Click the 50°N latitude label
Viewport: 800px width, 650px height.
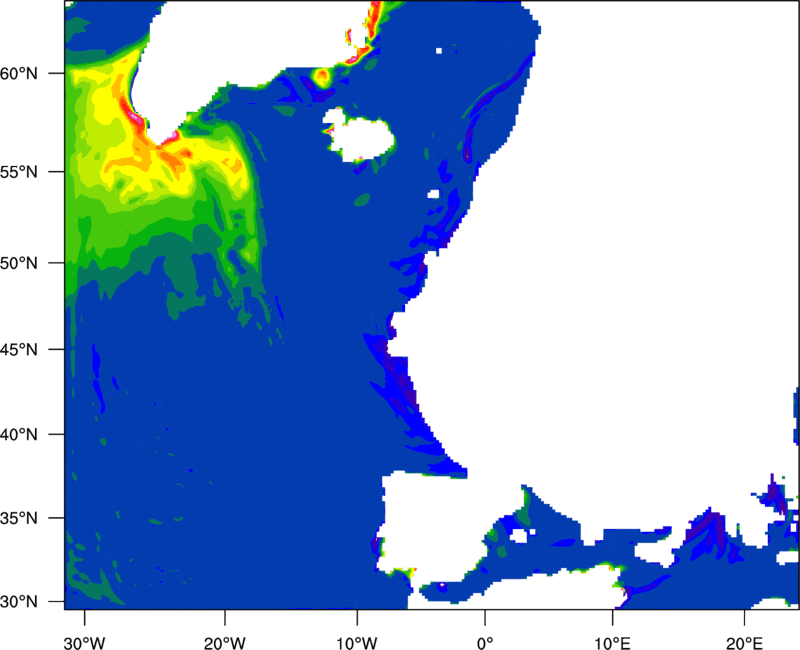pyautogui.click(x=19, y=263)
